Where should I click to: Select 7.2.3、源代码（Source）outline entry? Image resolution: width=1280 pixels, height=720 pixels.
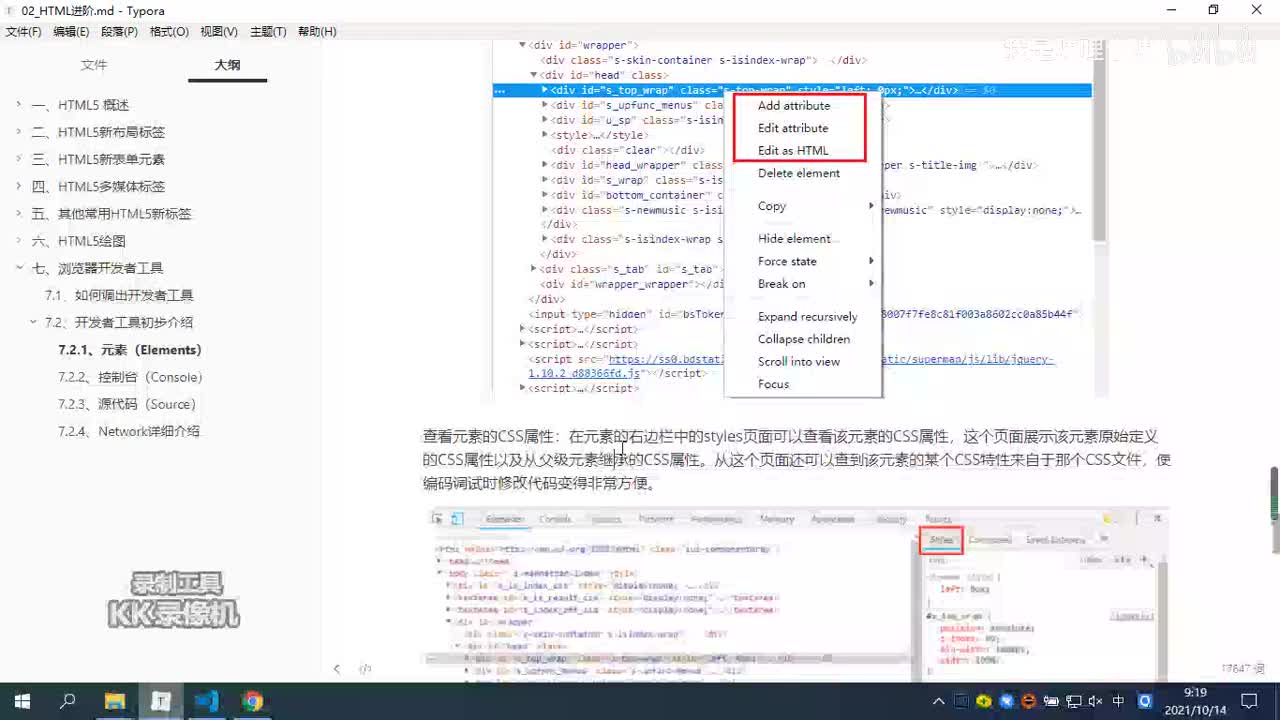pyautogui.click(x=127, y=404)
